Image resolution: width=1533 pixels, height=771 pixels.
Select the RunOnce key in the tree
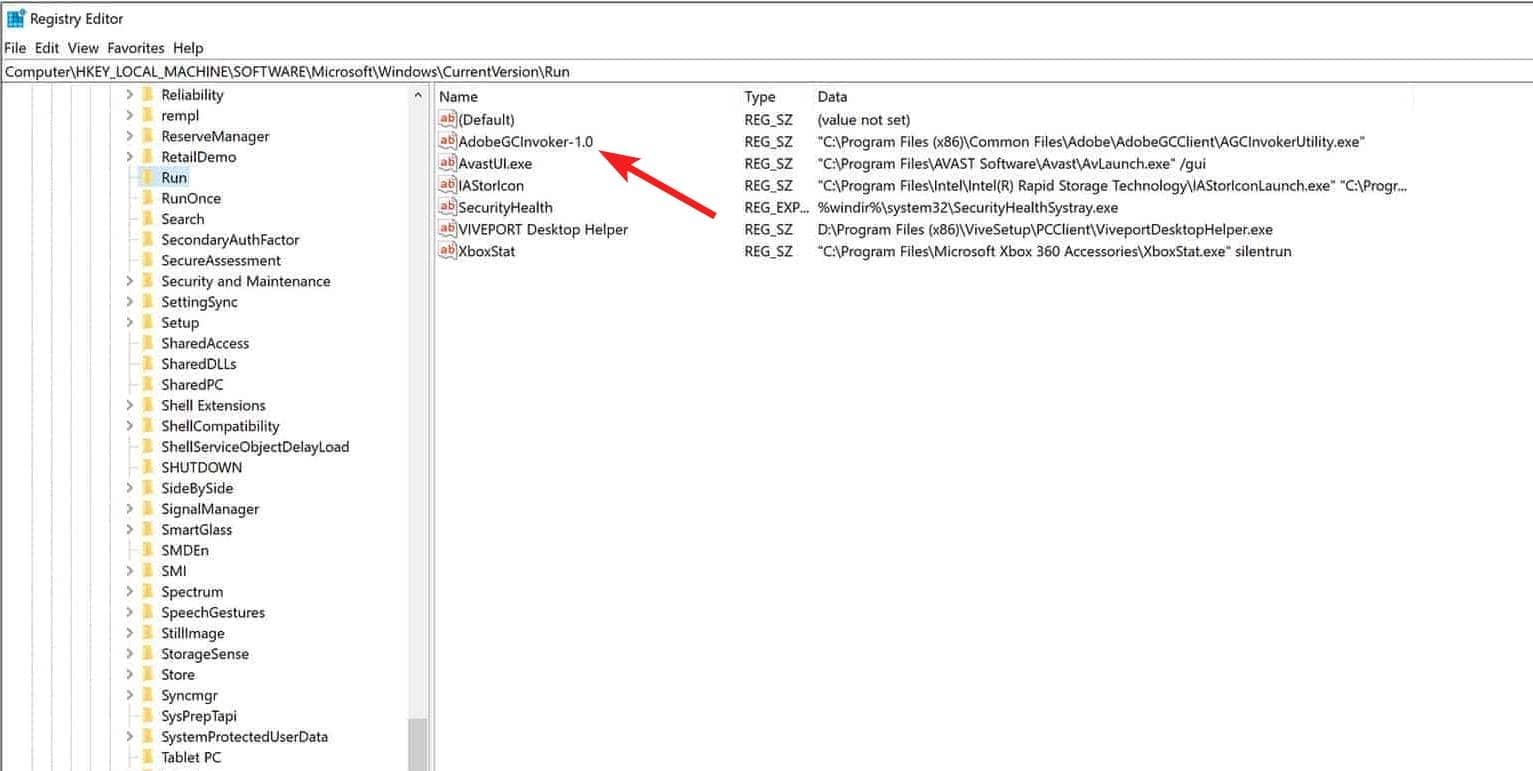point(190,199)
